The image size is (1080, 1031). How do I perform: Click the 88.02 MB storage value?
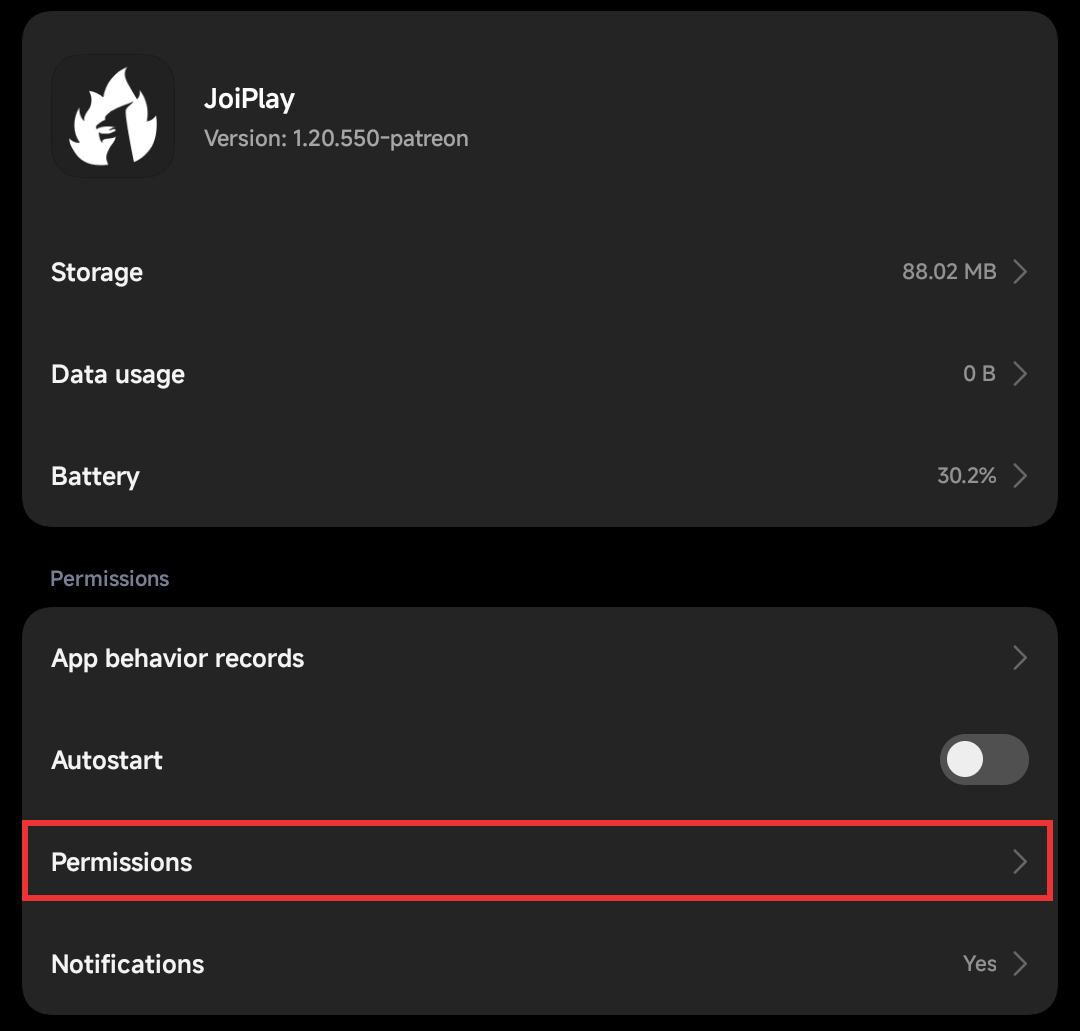pyautogui.click(x=949, y=272)
